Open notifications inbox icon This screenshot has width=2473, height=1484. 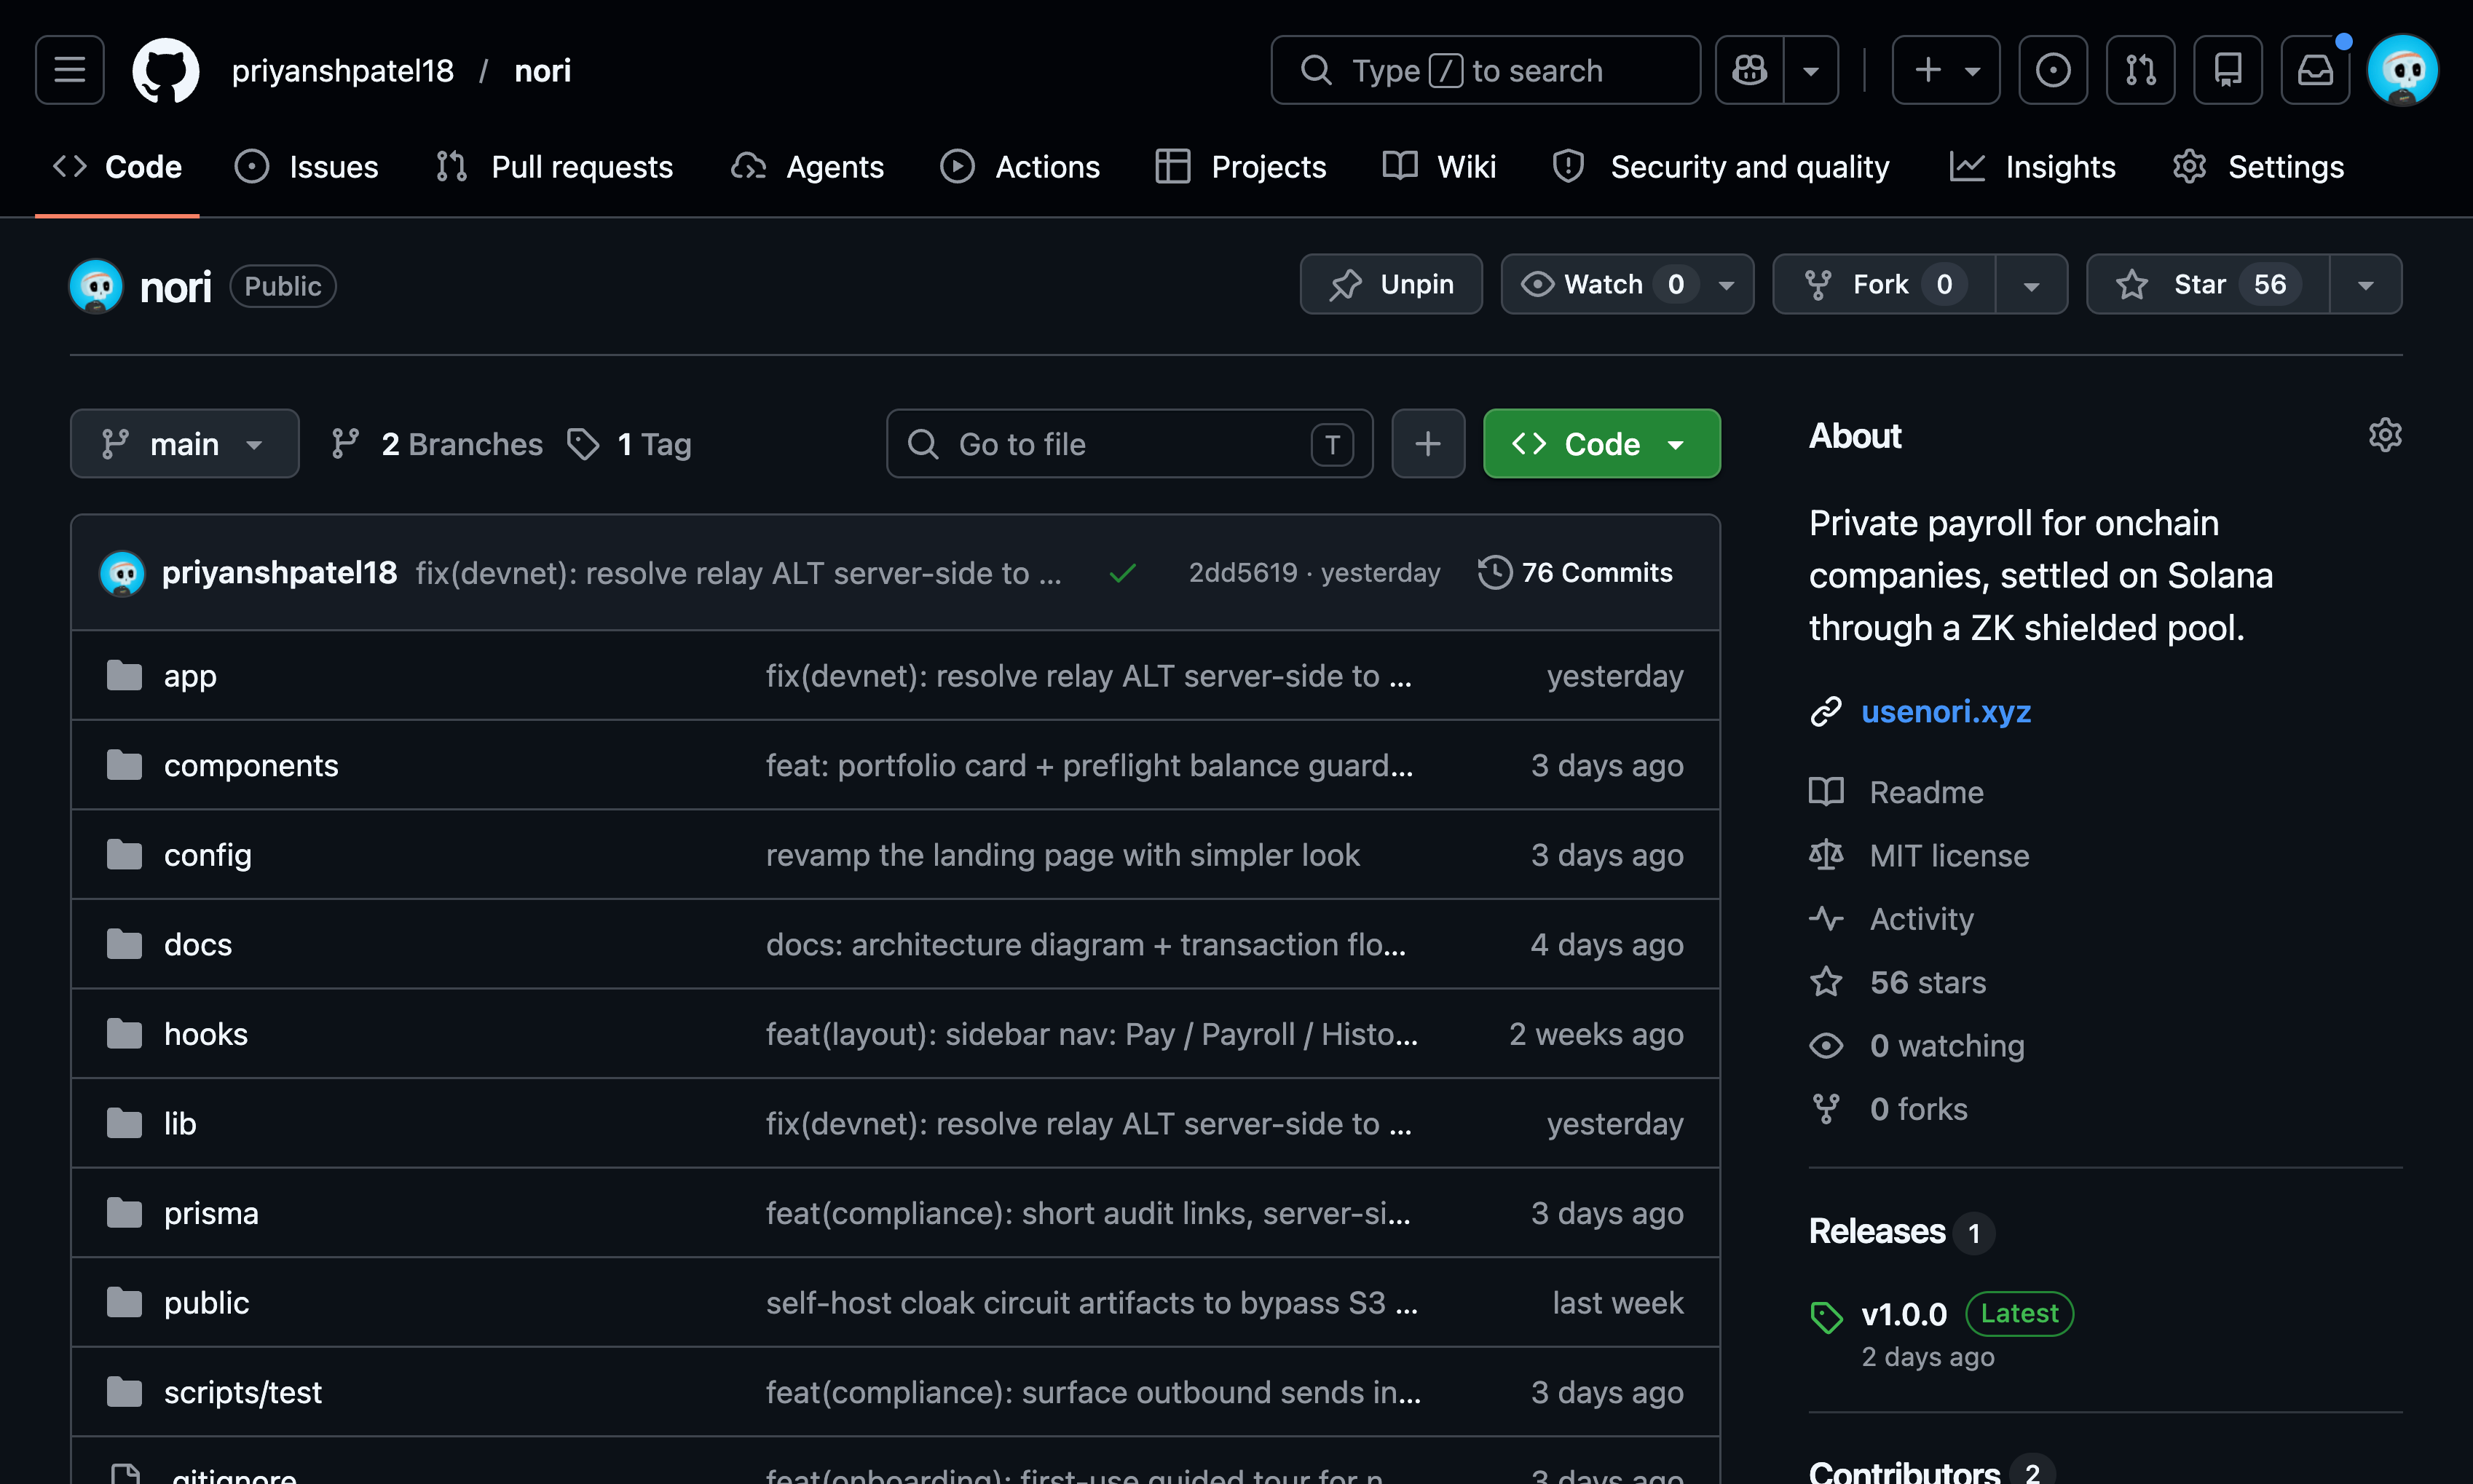(x=2315, y=70)
